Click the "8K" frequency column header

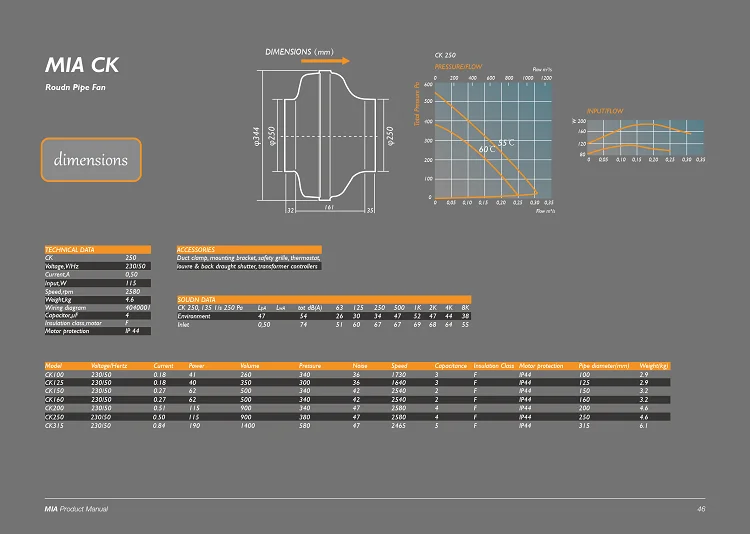[465, 308]
